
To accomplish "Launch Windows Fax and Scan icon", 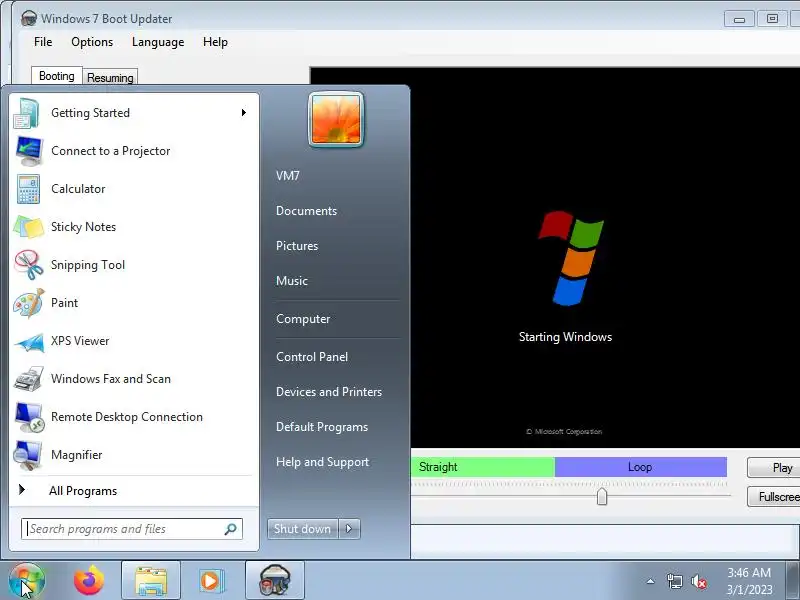I will click(x=28, y=379).
